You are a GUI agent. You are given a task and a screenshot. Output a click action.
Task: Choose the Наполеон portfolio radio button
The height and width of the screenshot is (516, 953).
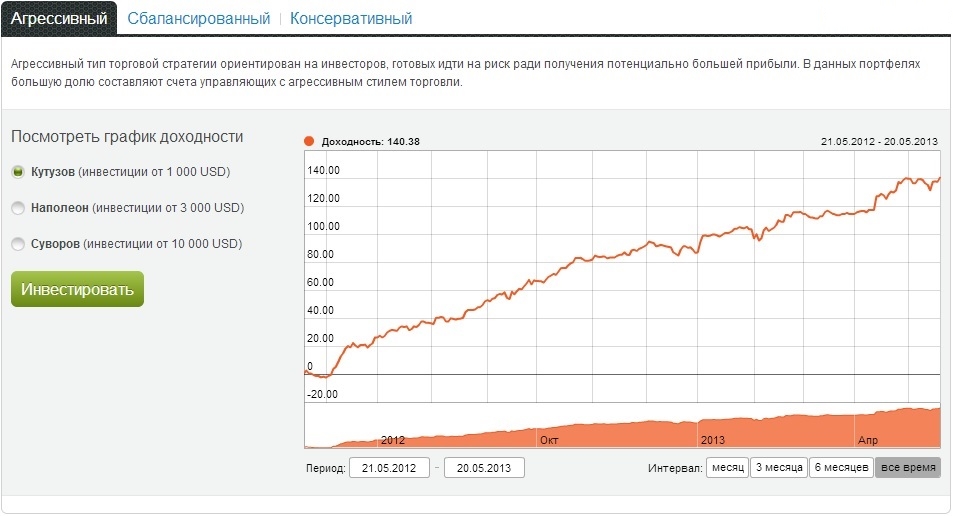click(18, 208)
